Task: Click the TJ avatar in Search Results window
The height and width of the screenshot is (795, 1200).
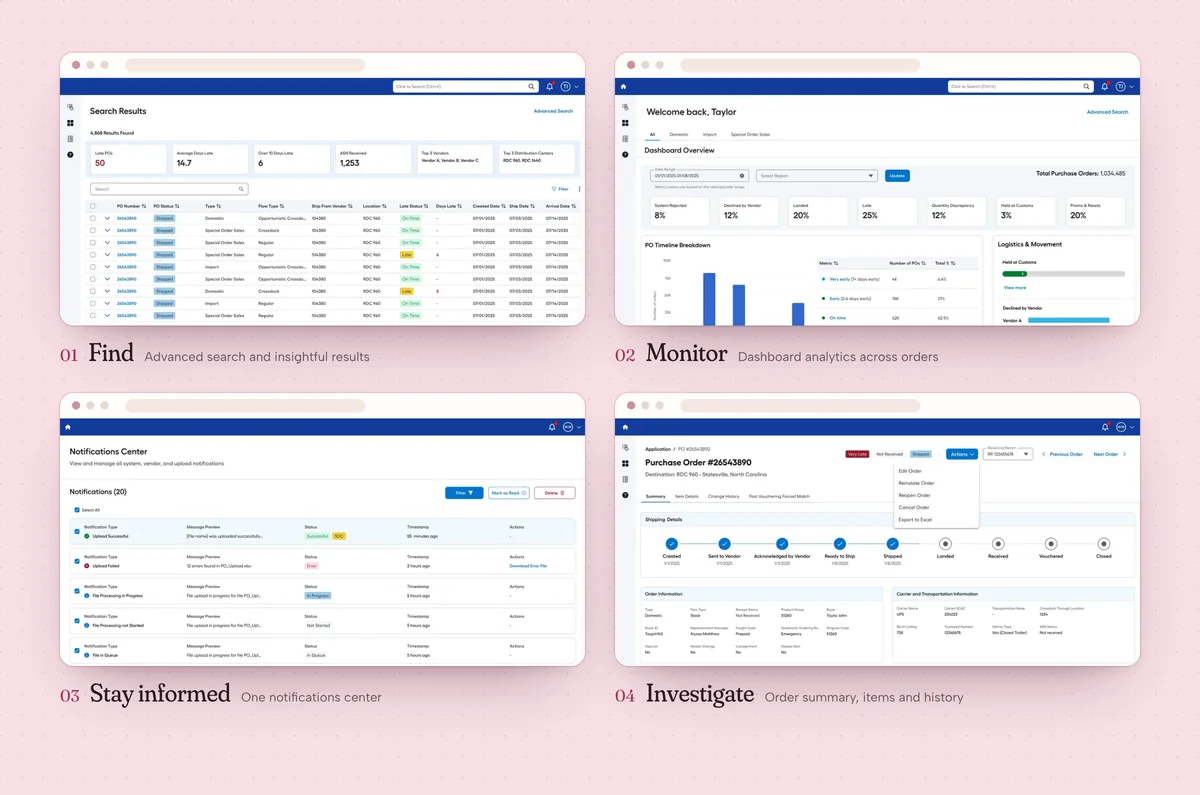Action: [x=566, y=87]
